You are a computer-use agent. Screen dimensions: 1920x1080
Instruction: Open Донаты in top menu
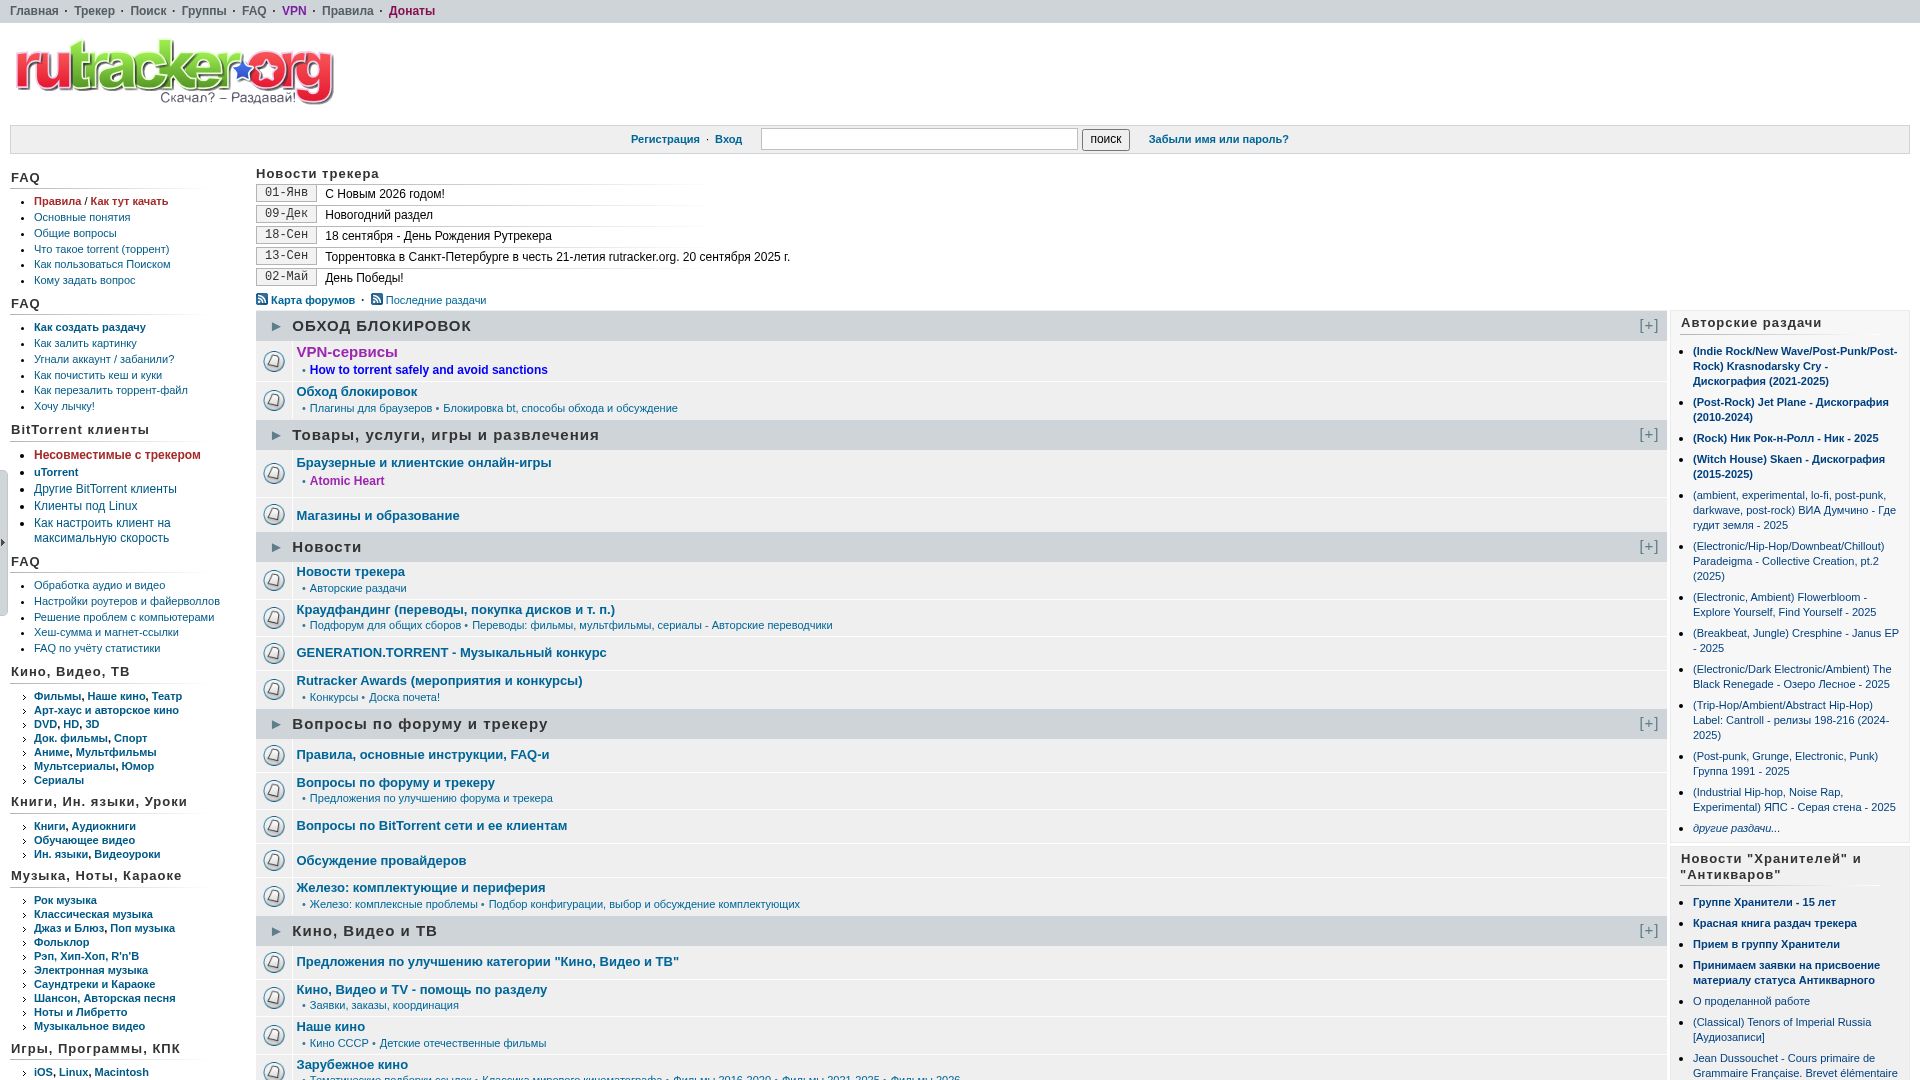click(411, 11)
